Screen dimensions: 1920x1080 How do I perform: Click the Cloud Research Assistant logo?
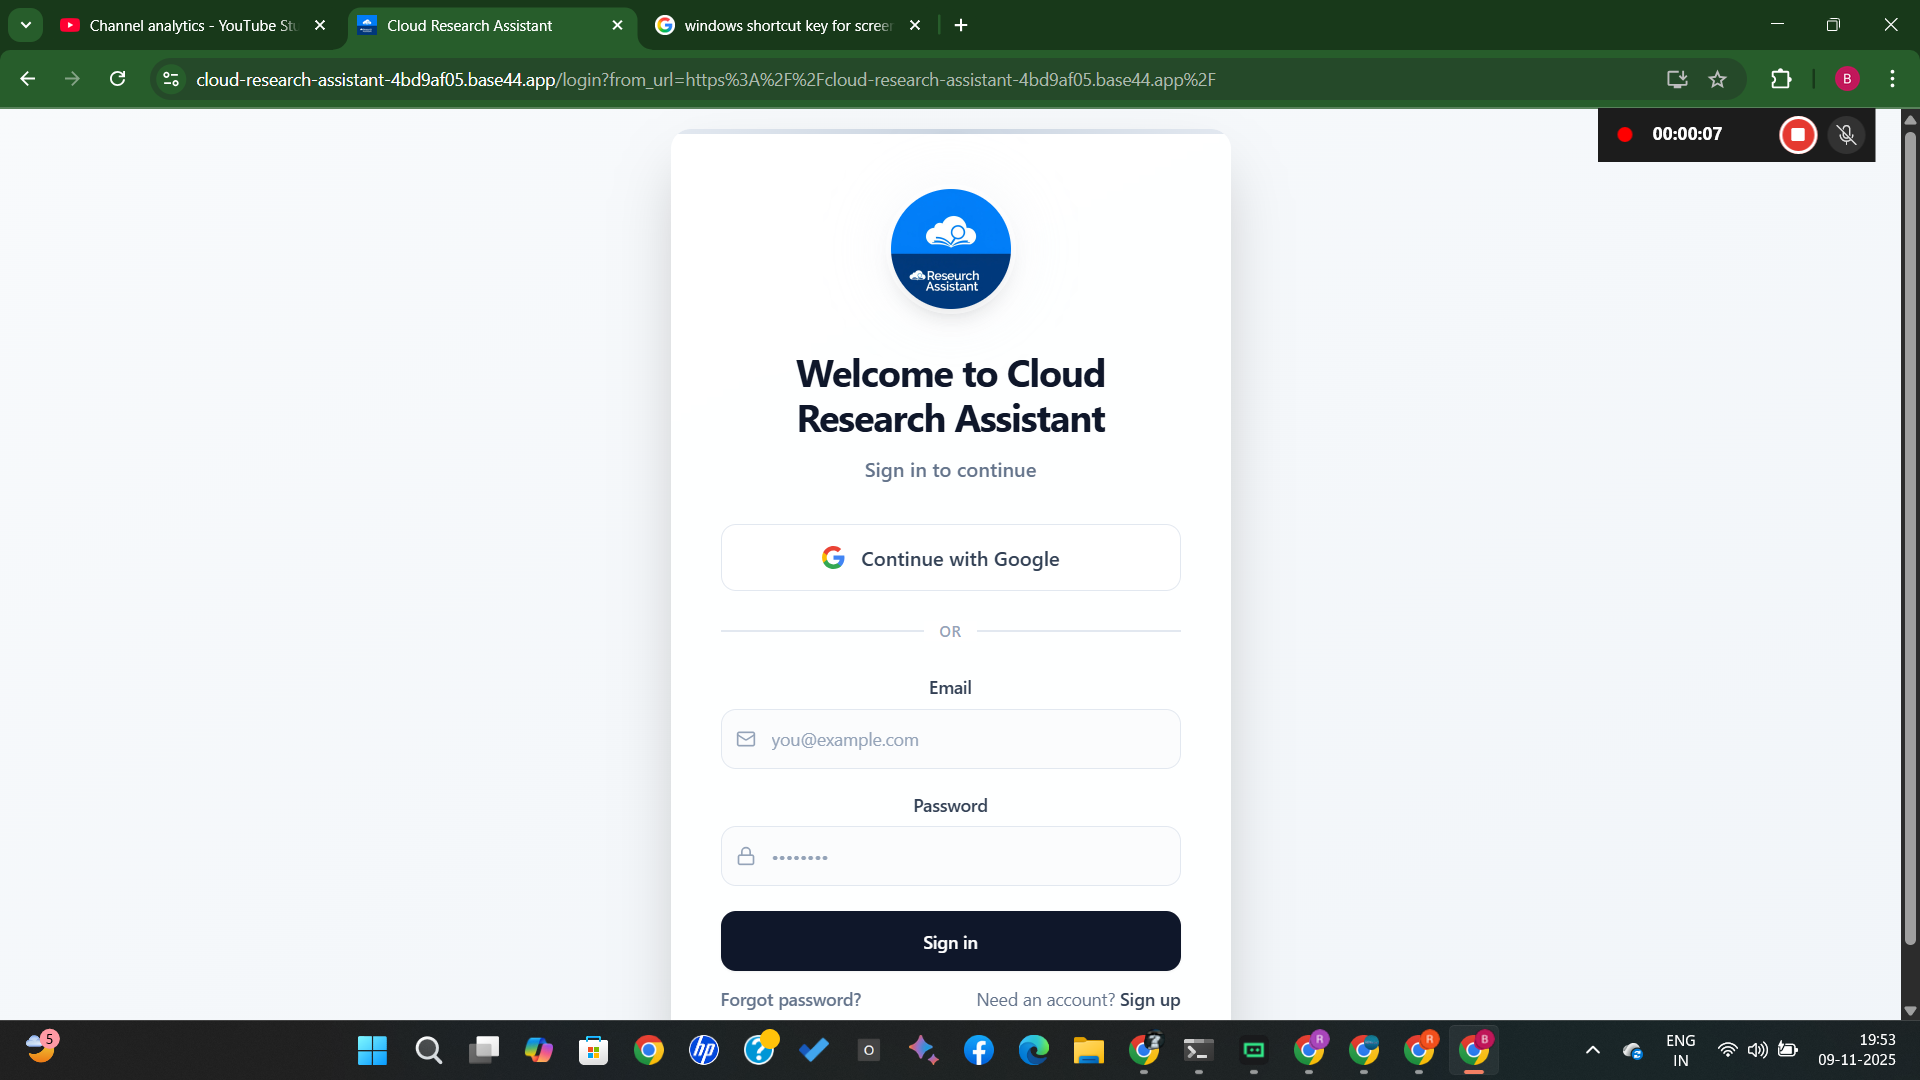tap(950, 249)
